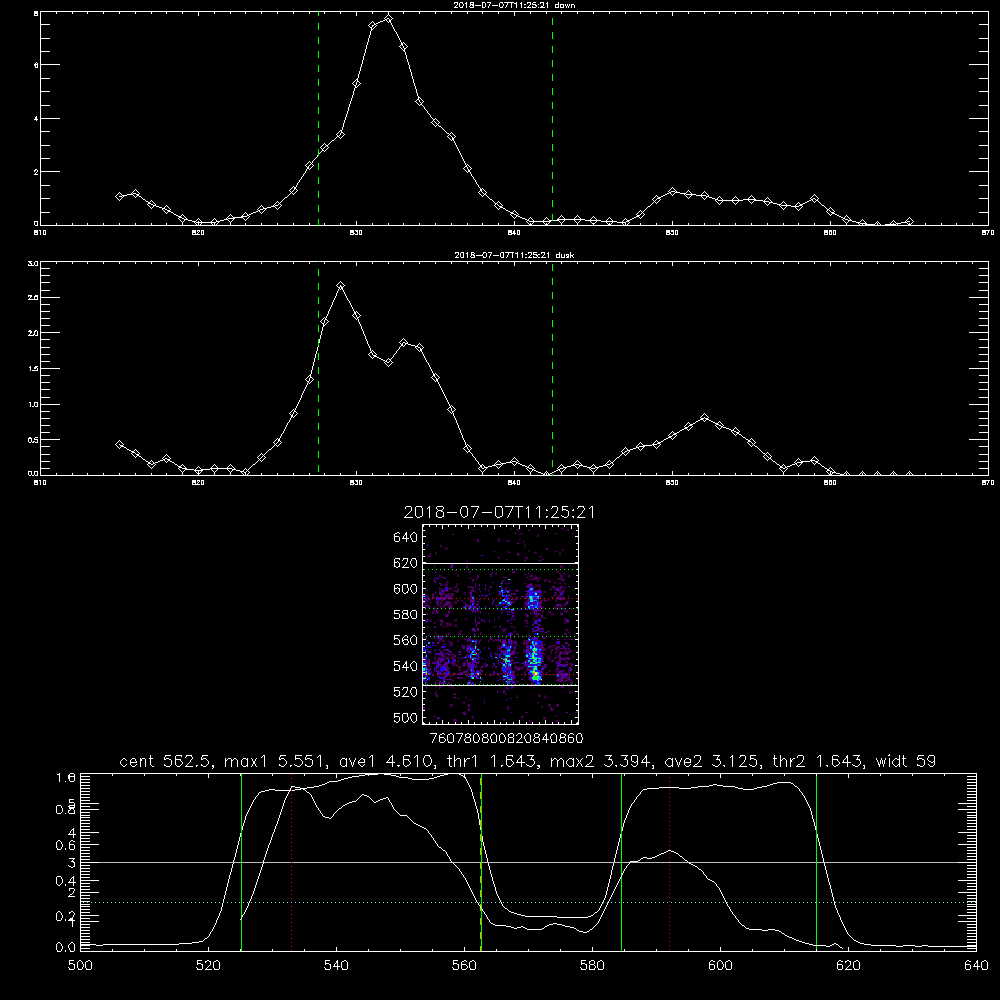Image resolution: width=1000 pixels, height=1000 pixels.
Task: Click the '2018-07-07T11:25:21 dusk' plot title
Action: 514,255
